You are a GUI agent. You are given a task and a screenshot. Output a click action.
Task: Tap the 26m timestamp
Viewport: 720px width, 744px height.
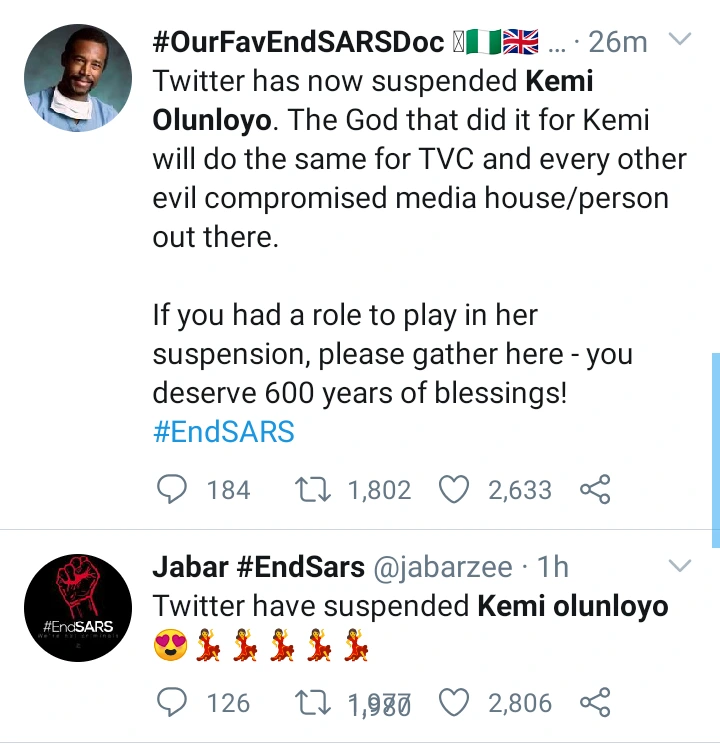[618, 42]
